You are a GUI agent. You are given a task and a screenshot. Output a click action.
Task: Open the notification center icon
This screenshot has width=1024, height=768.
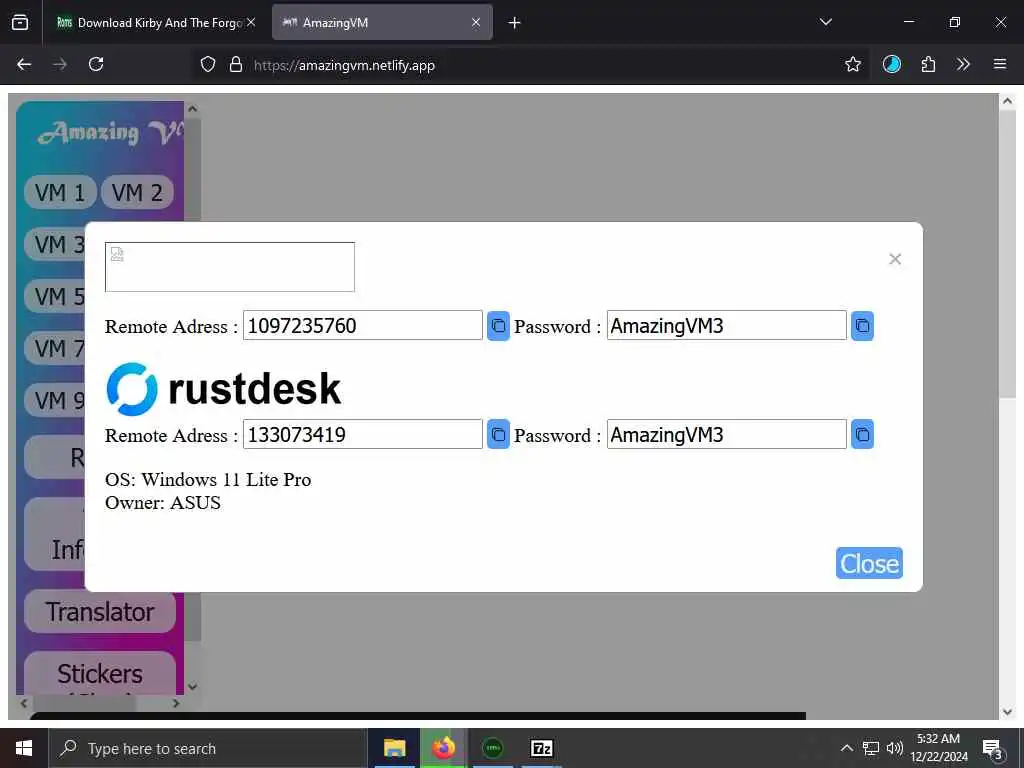[992, 749]
